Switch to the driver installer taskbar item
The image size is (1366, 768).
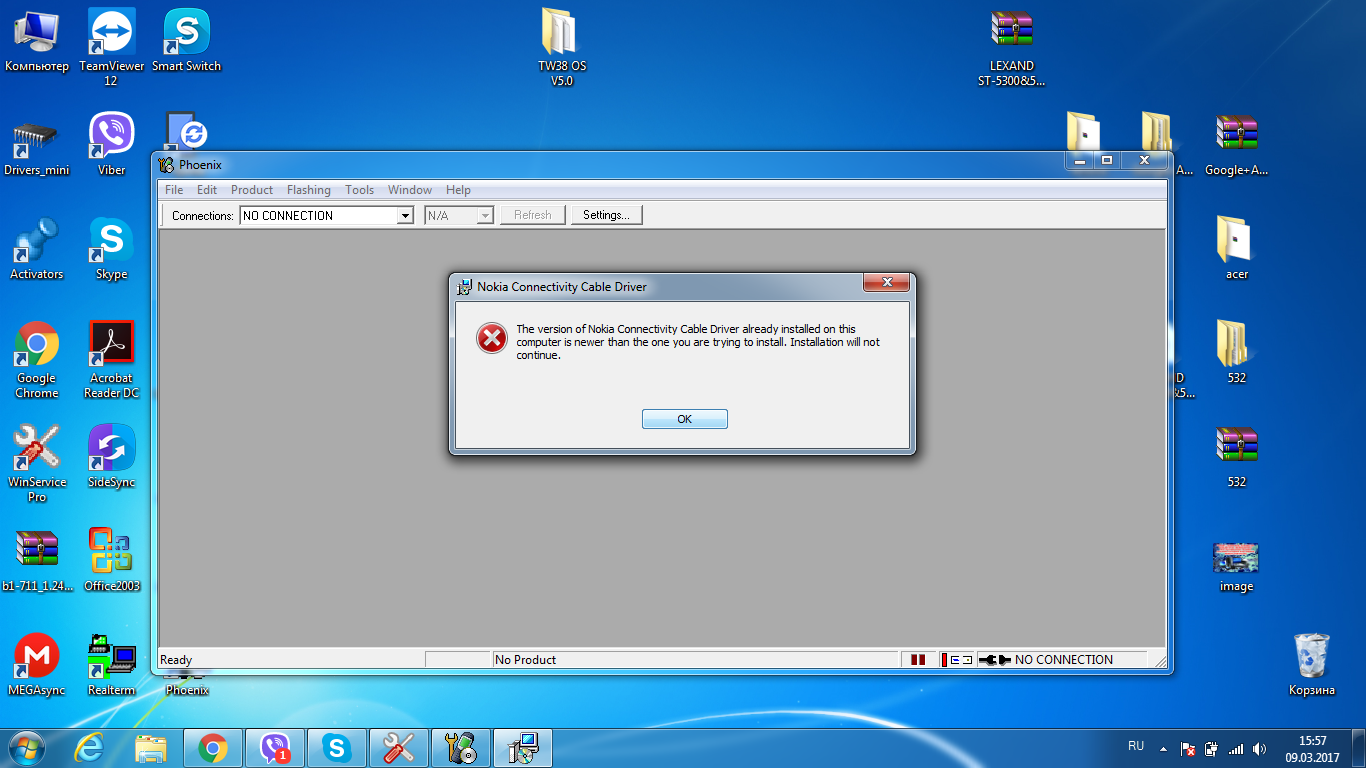point(522,747)
